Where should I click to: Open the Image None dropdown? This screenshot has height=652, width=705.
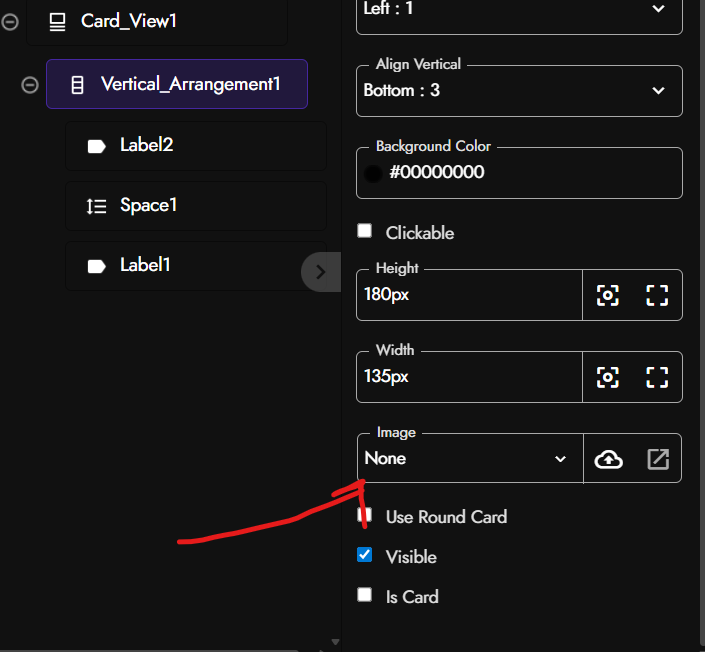point(470,459)
